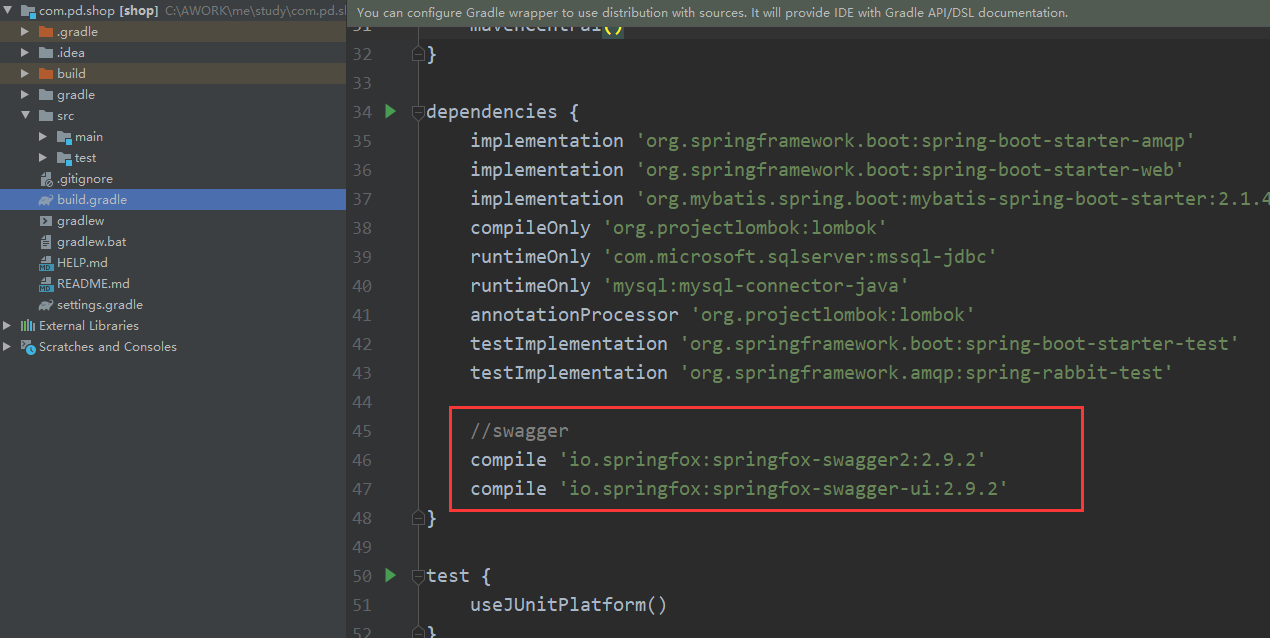Click the build.gradle file icon

[x=46, y=200]
